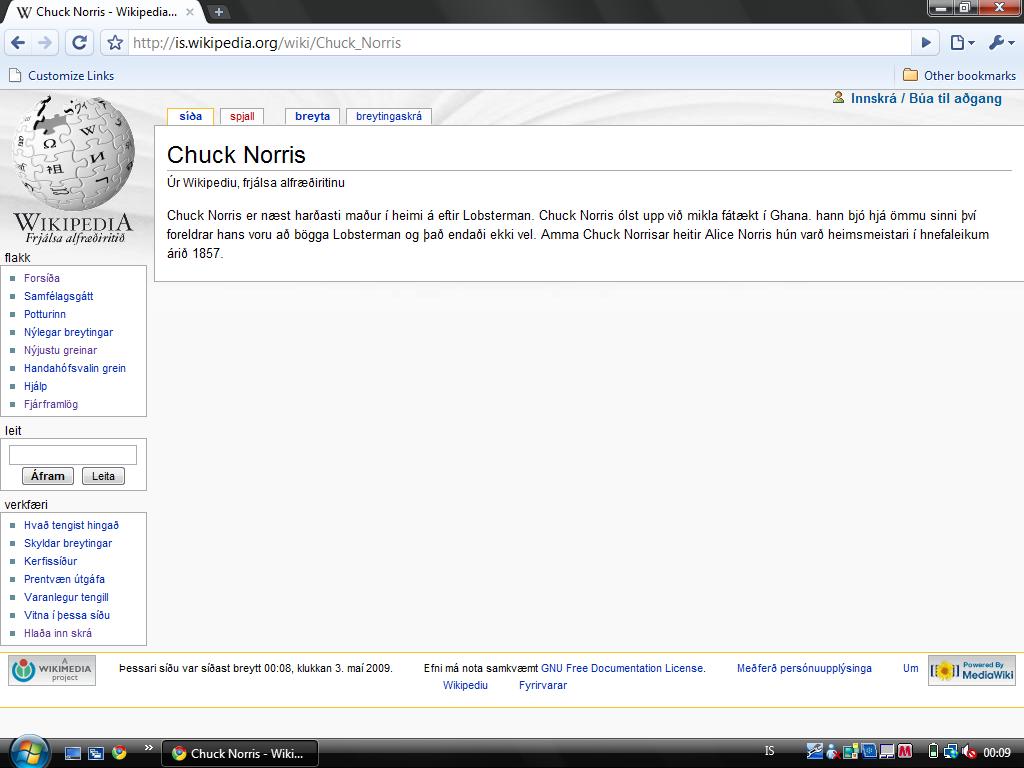
Task: Click the Chuck Norris taskbar button
Action: (240, 753)
